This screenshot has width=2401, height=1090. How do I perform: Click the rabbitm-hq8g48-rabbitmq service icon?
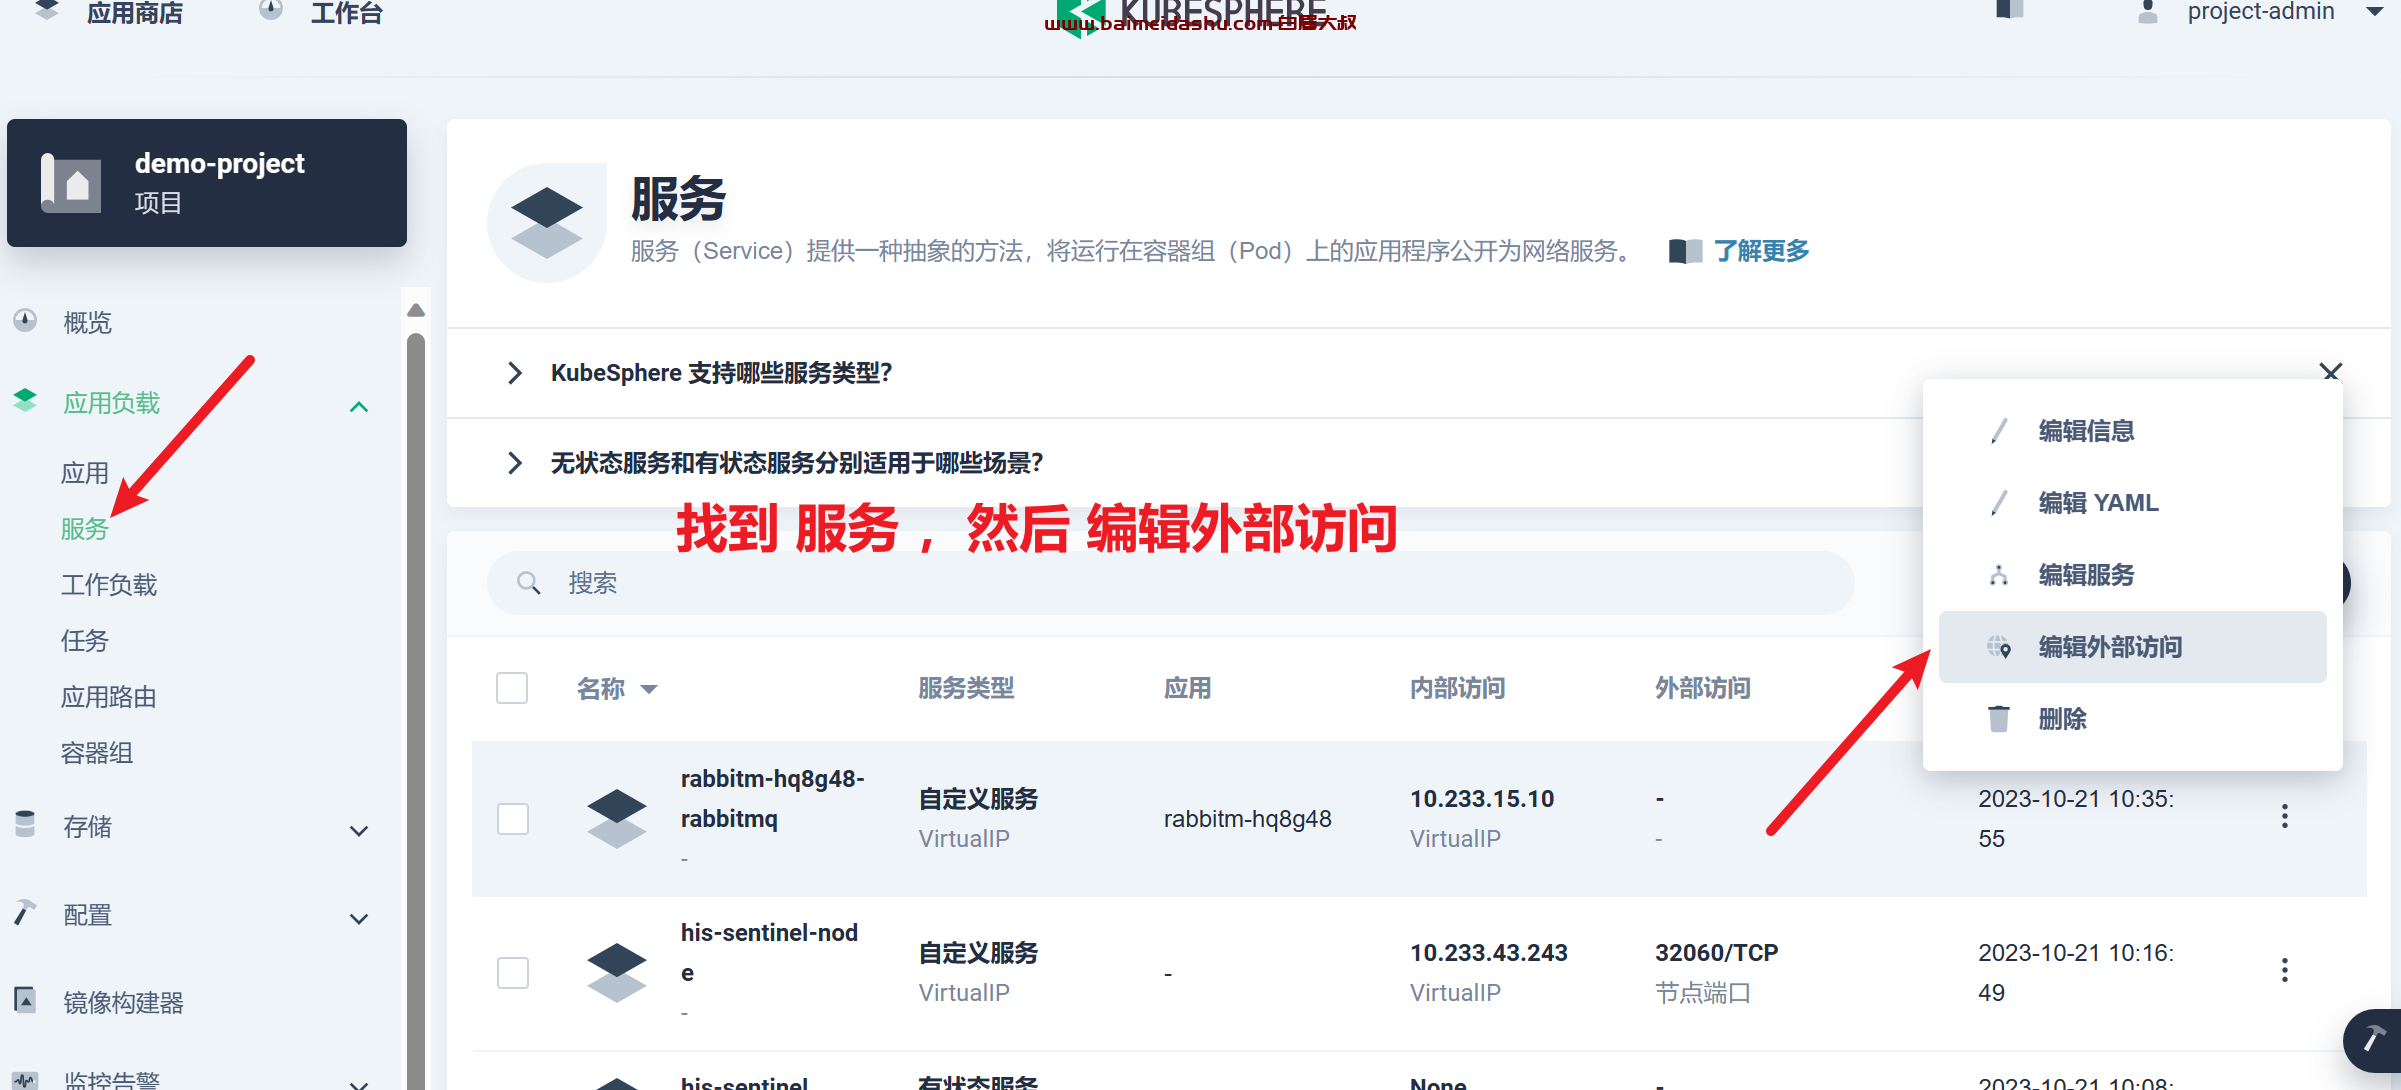pos(617,818)
